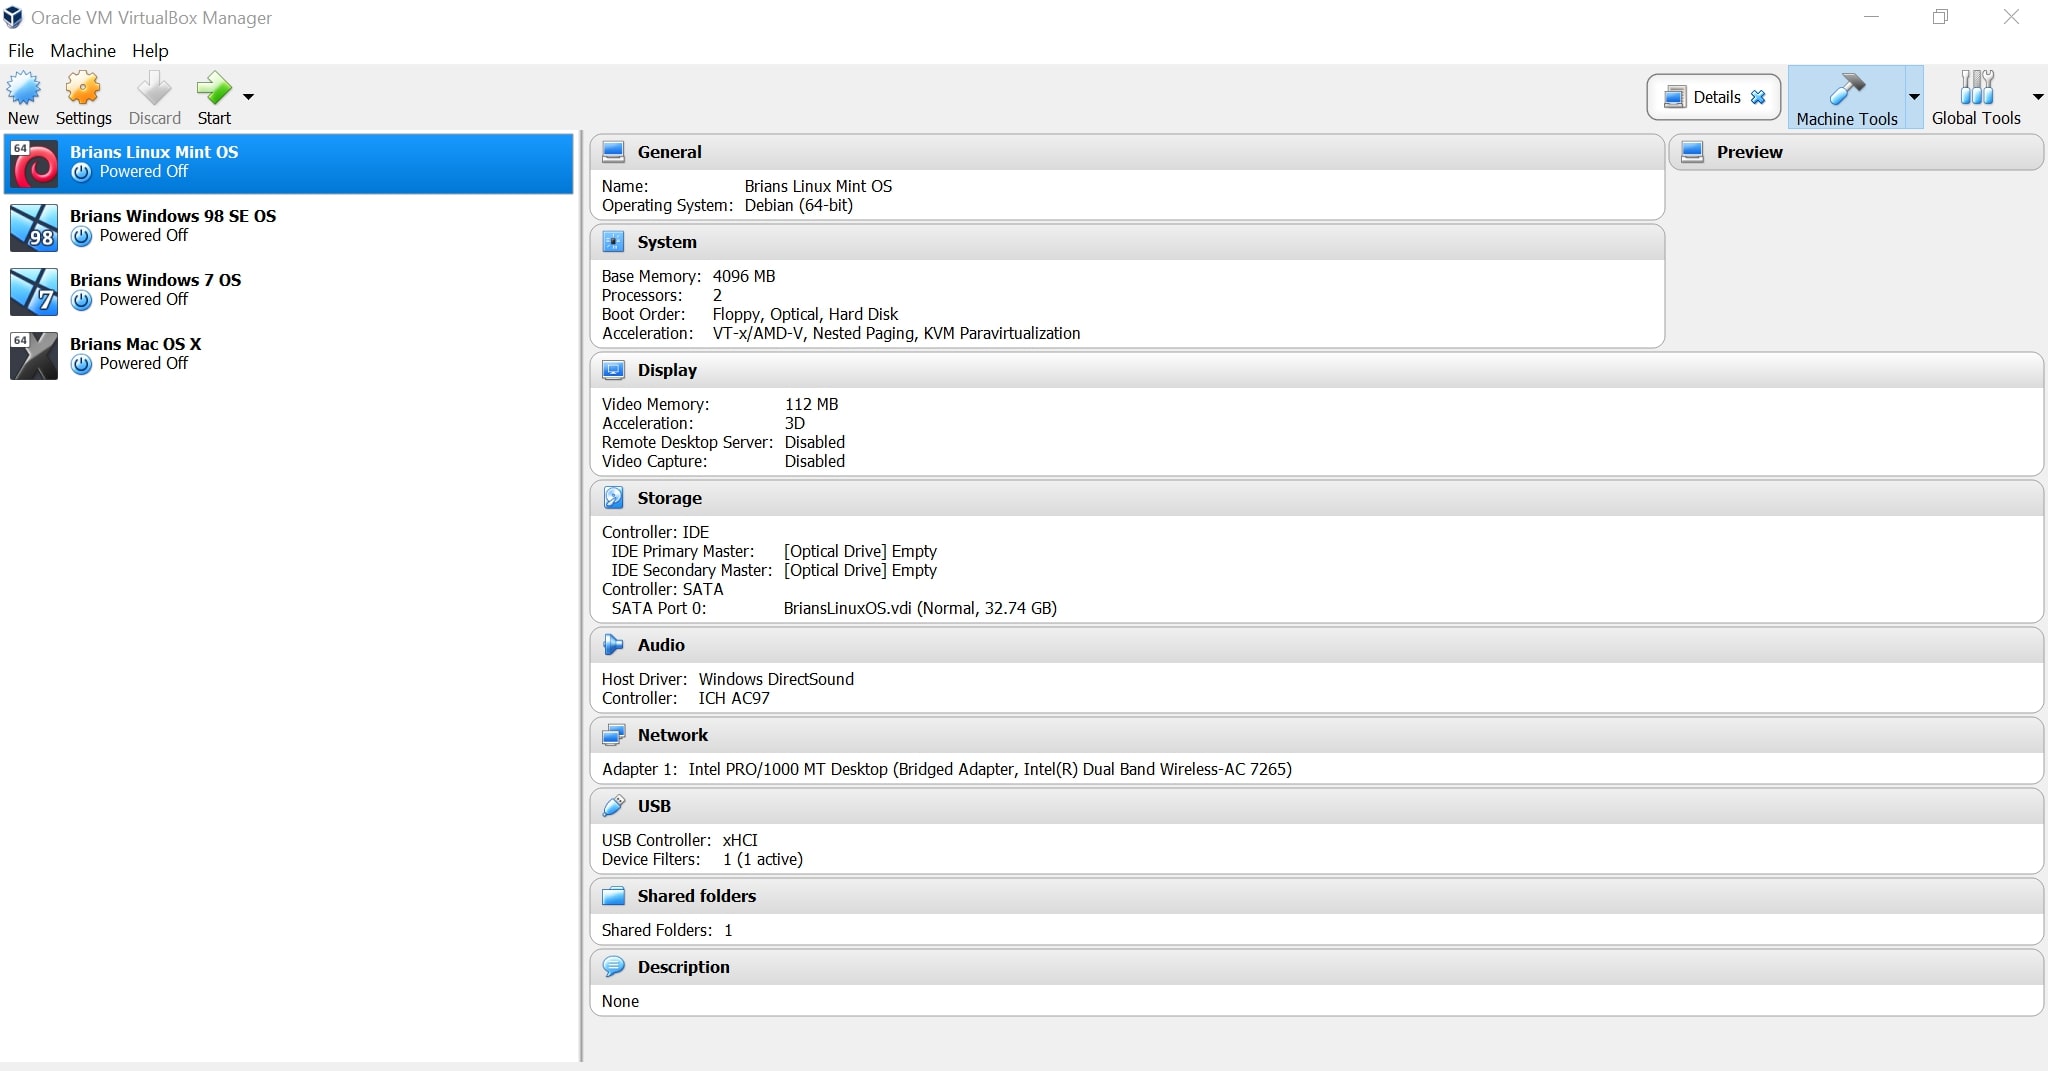2048x1071 pixels.
Task: Open the Display section header link
Action: point(667,370)
